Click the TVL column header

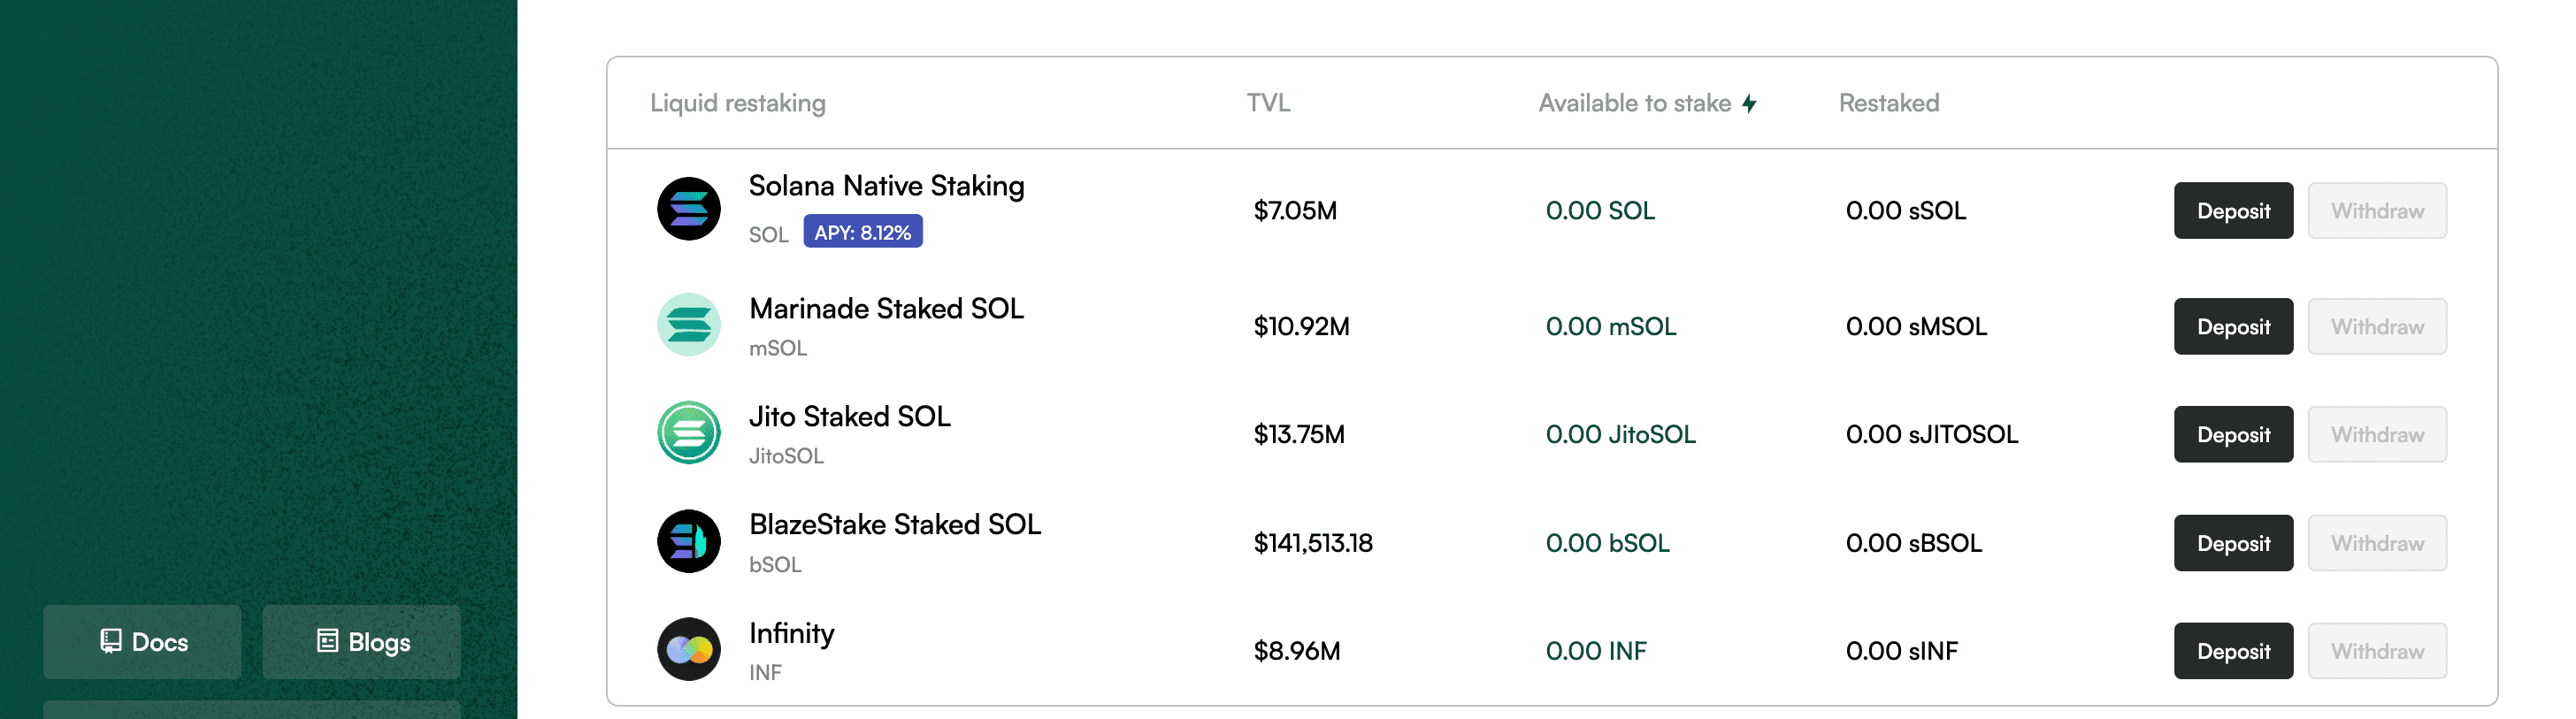coord(1268,103)
